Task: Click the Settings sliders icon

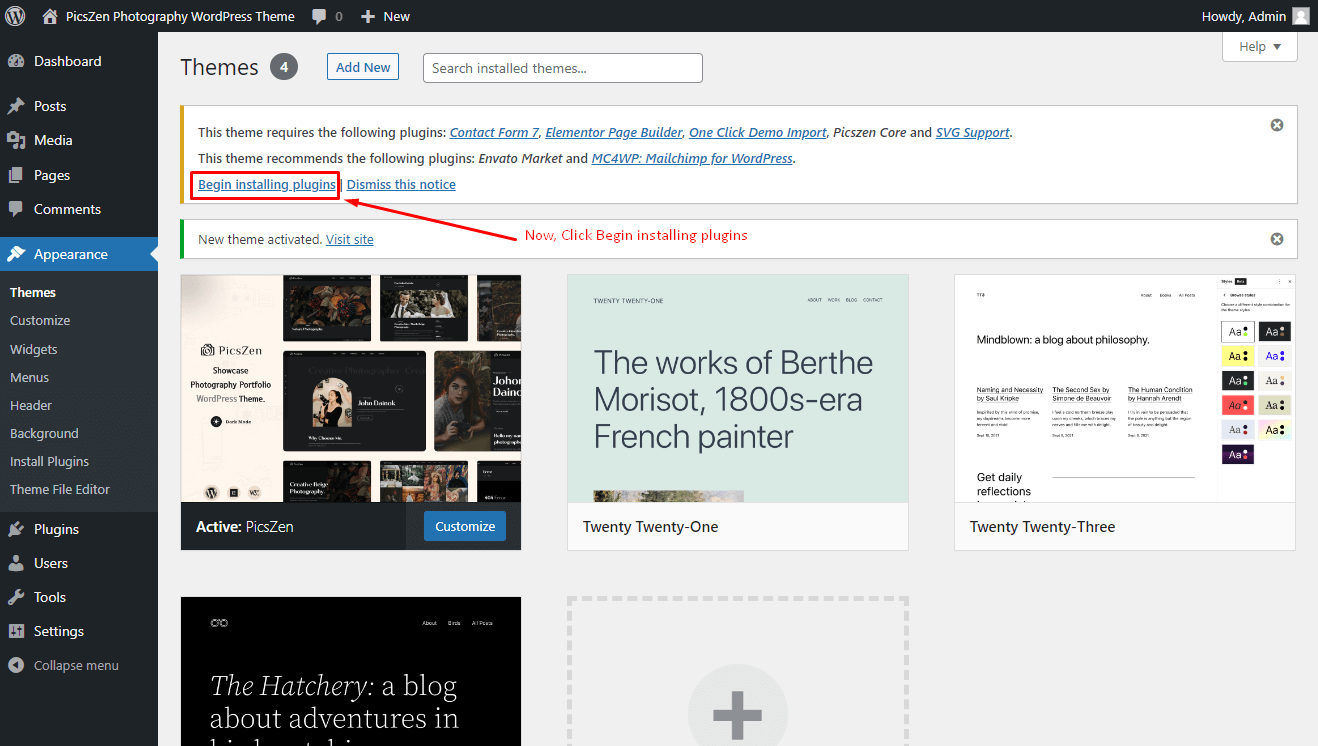Action: point(16,631)
